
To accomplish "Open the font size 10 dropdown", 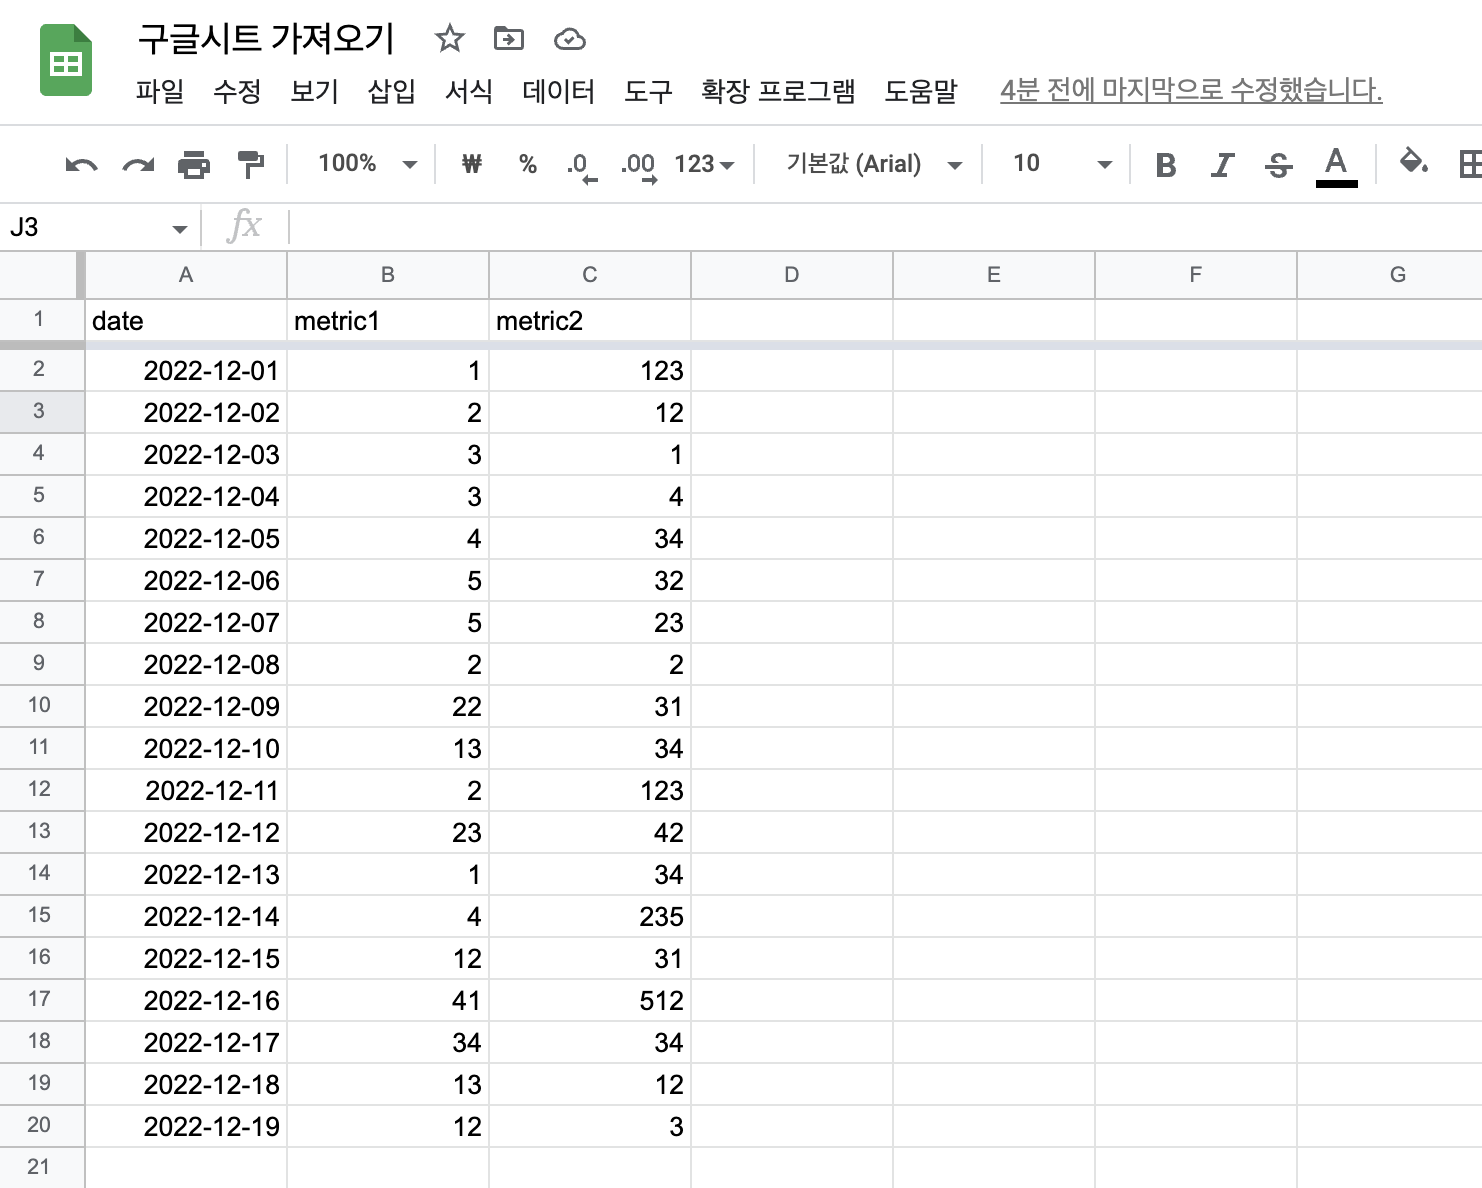I will click(1061, 164).
